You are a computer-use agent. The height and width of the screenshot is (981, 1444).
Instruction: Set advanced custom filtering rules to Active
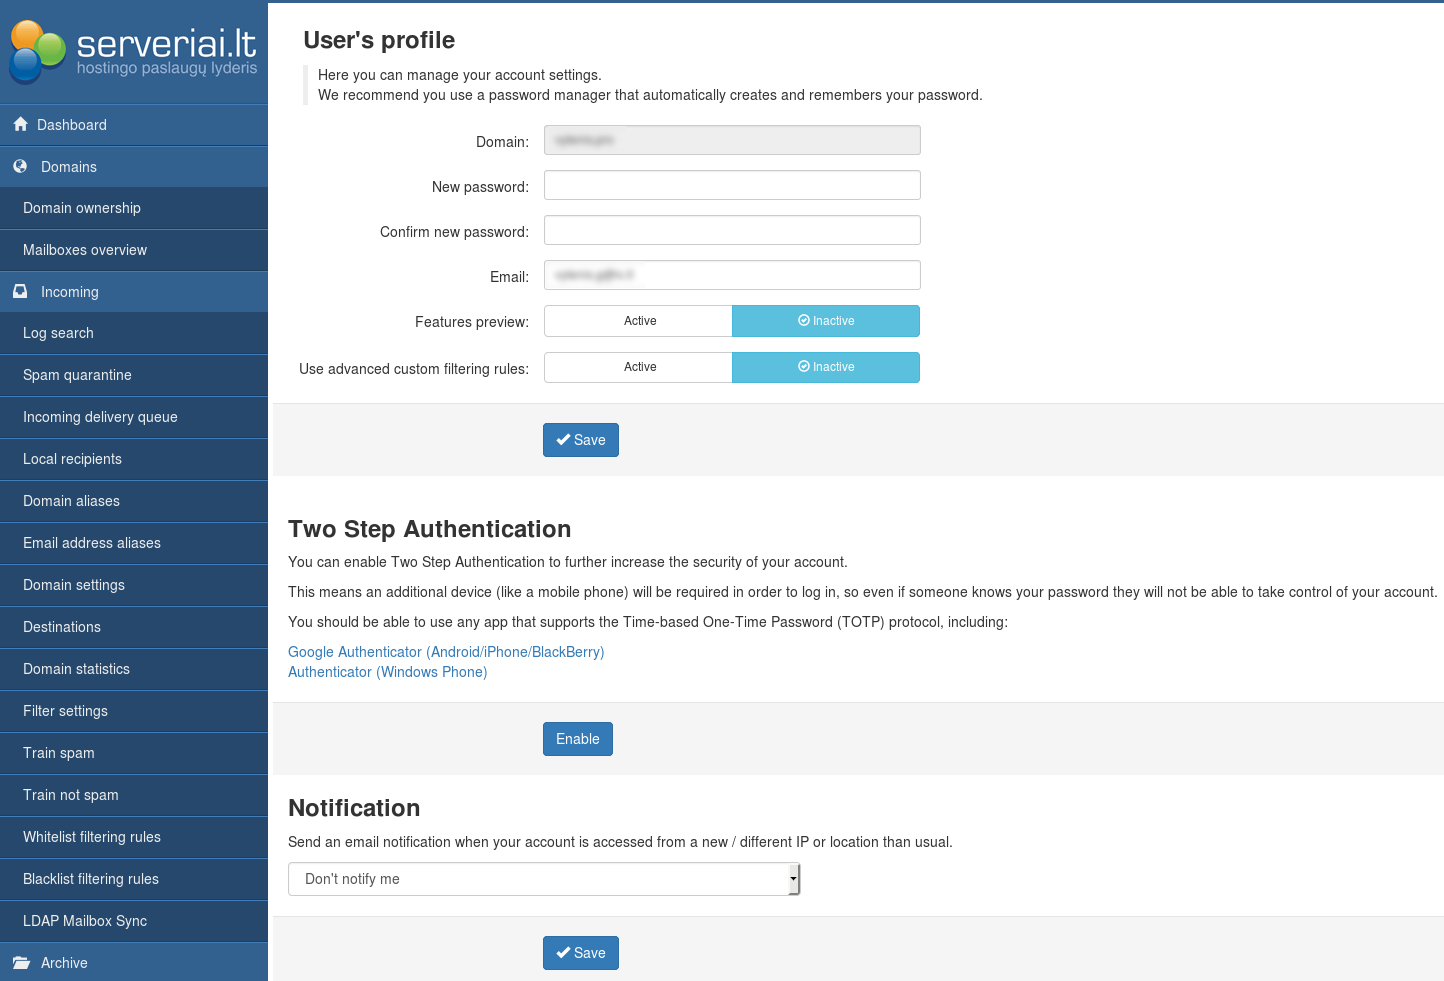coord(639,367)
